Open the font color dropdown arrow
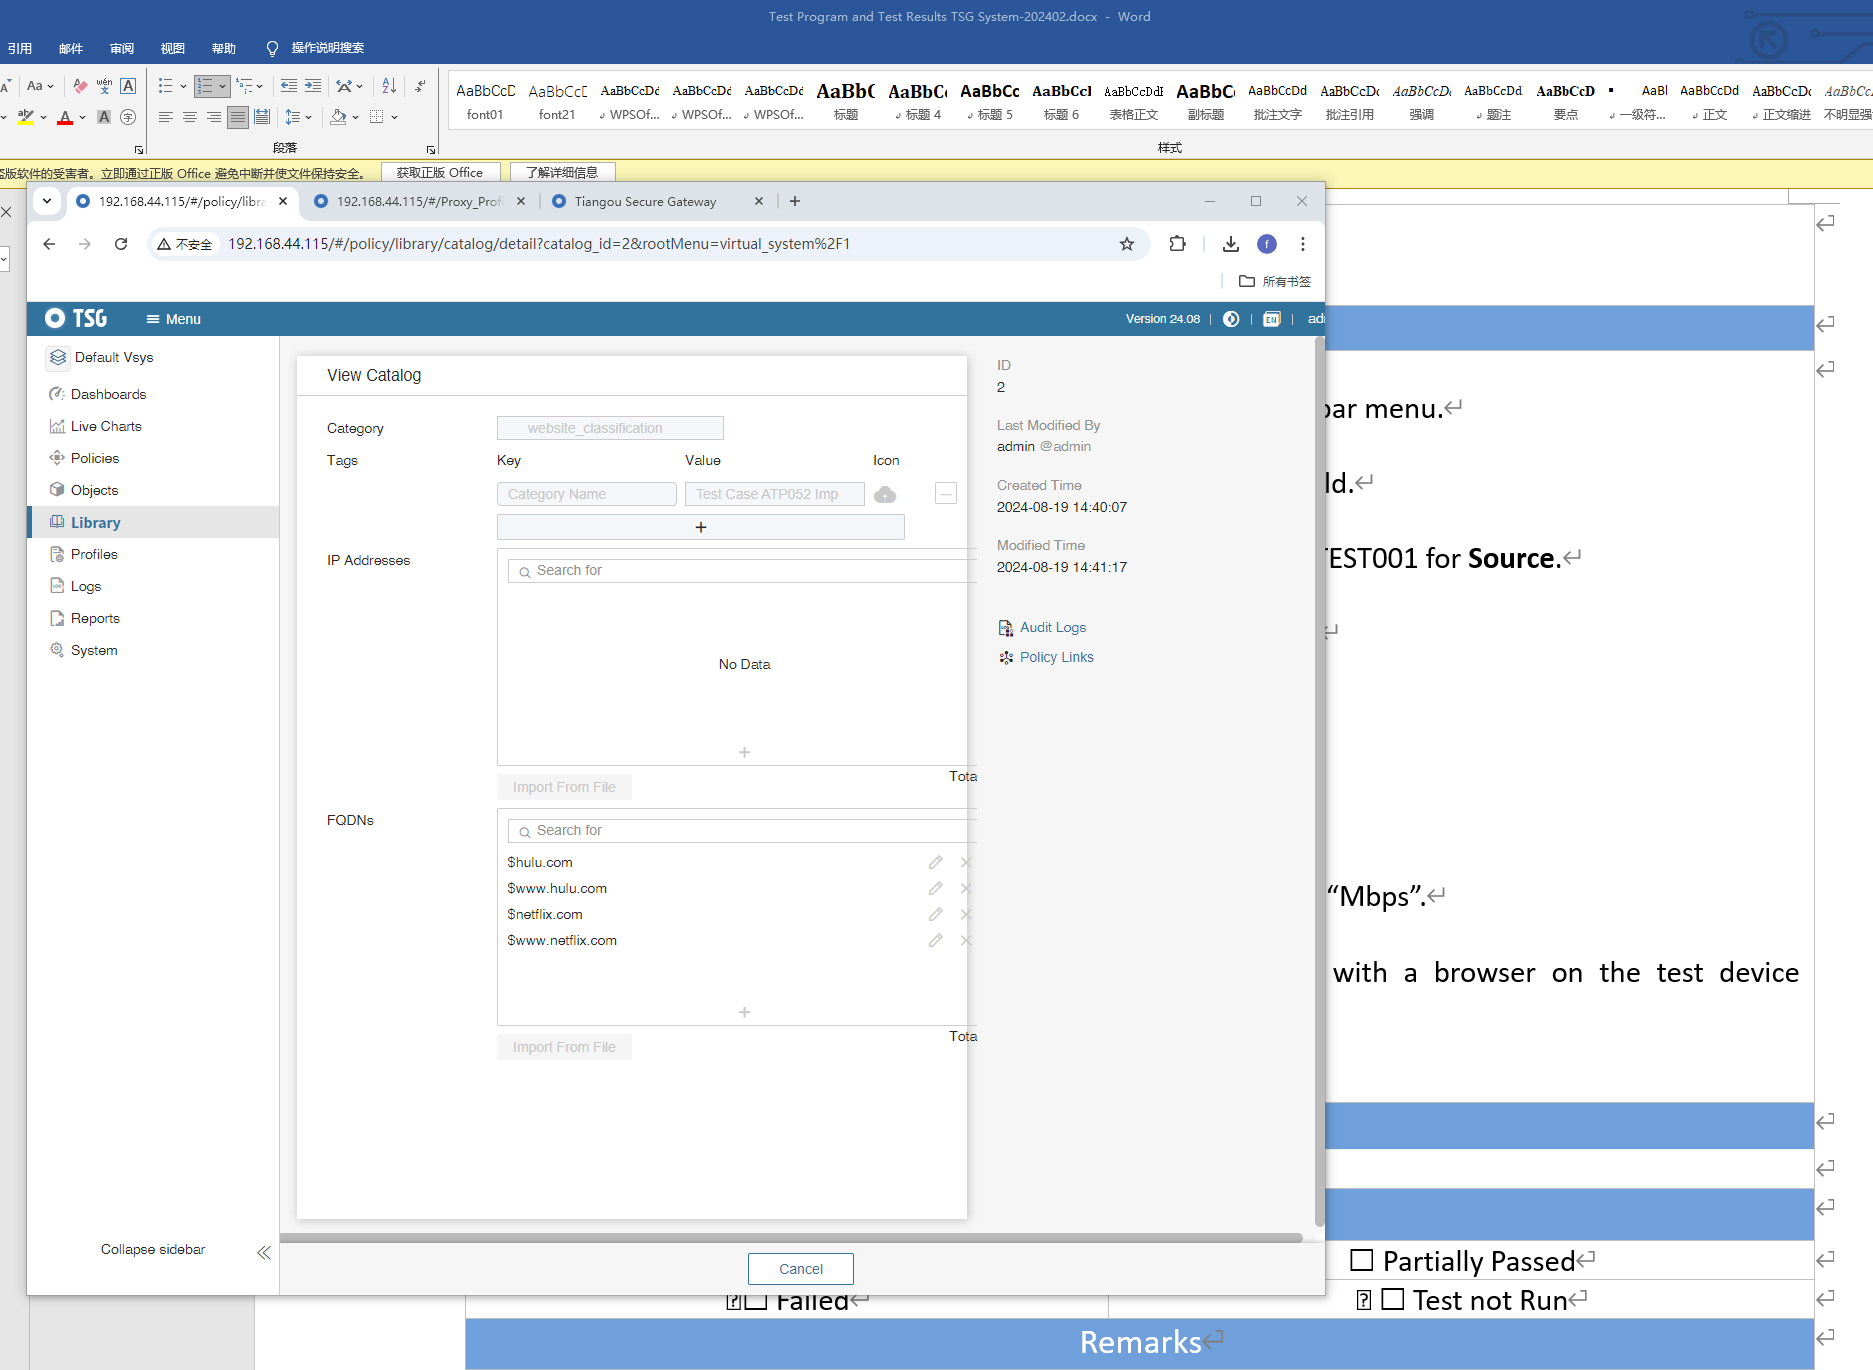Image resolution: width=1873 pixels, height=1370 pixels. coord(83,118)
